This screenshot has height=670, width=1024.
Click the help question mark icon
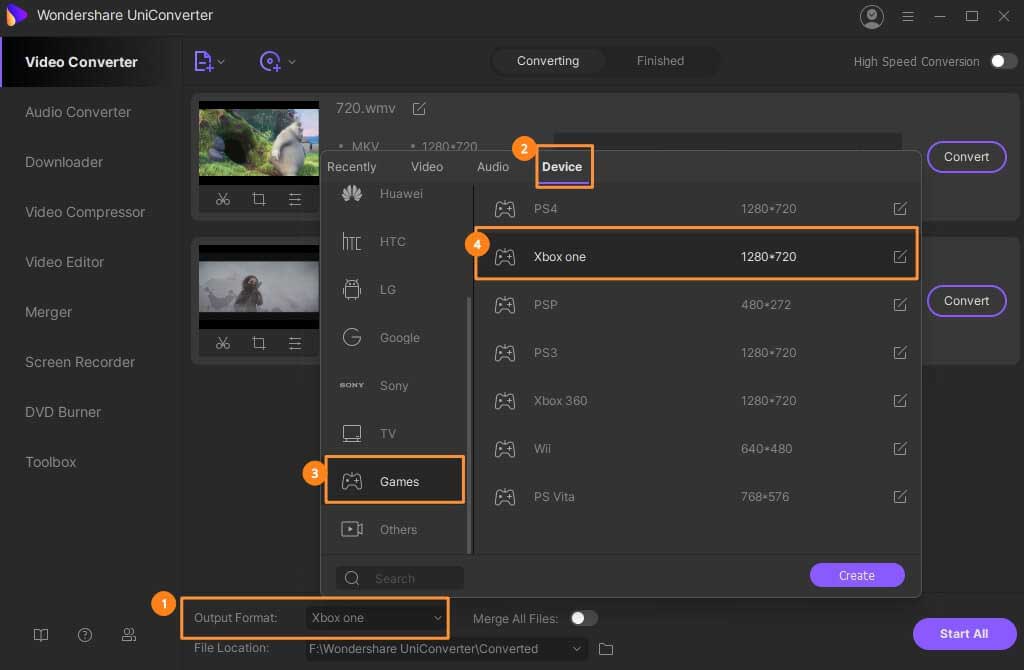click(x=85, y=635)
